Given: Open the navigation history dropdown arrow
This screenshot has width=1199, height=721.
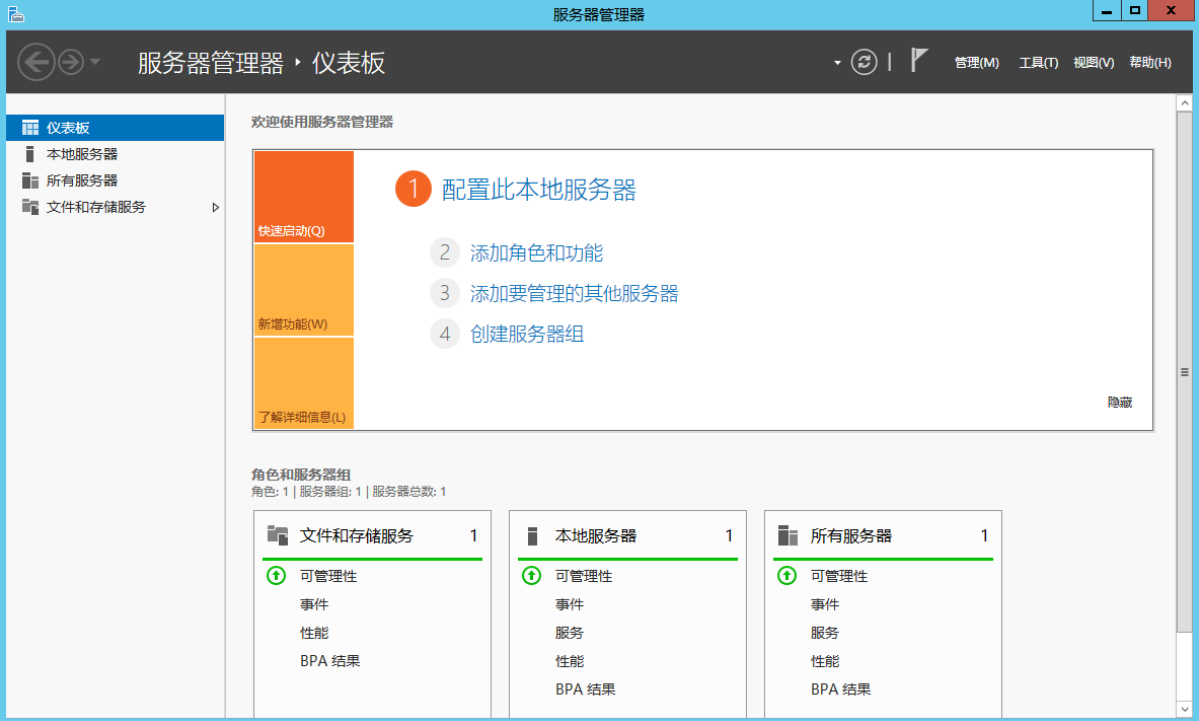Looking at the screenshot, I should pos(95,62).
